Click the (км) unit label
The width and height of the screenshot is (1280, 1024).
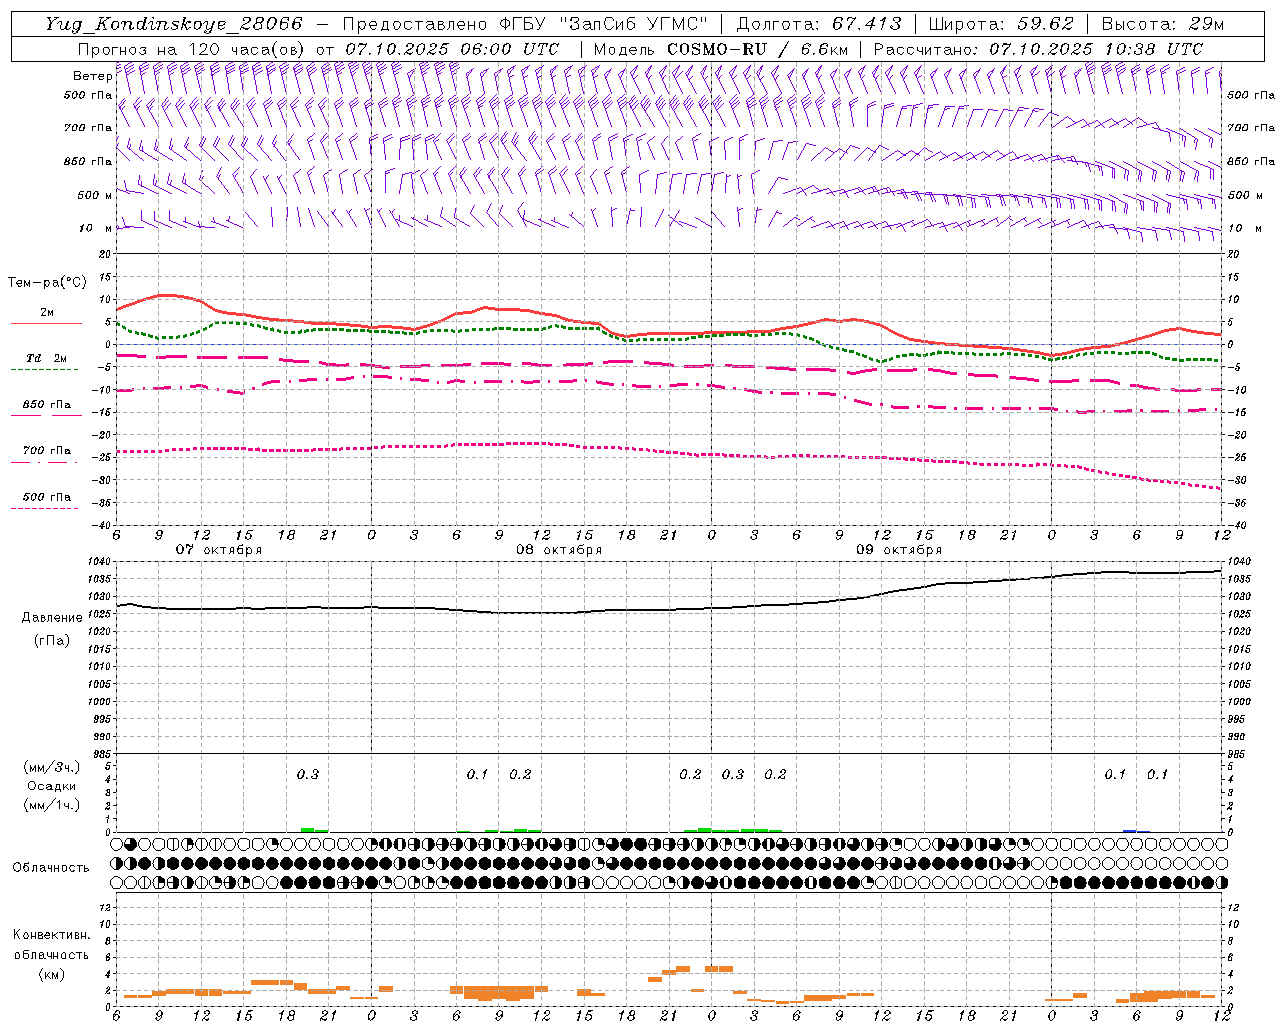(52, 974)
